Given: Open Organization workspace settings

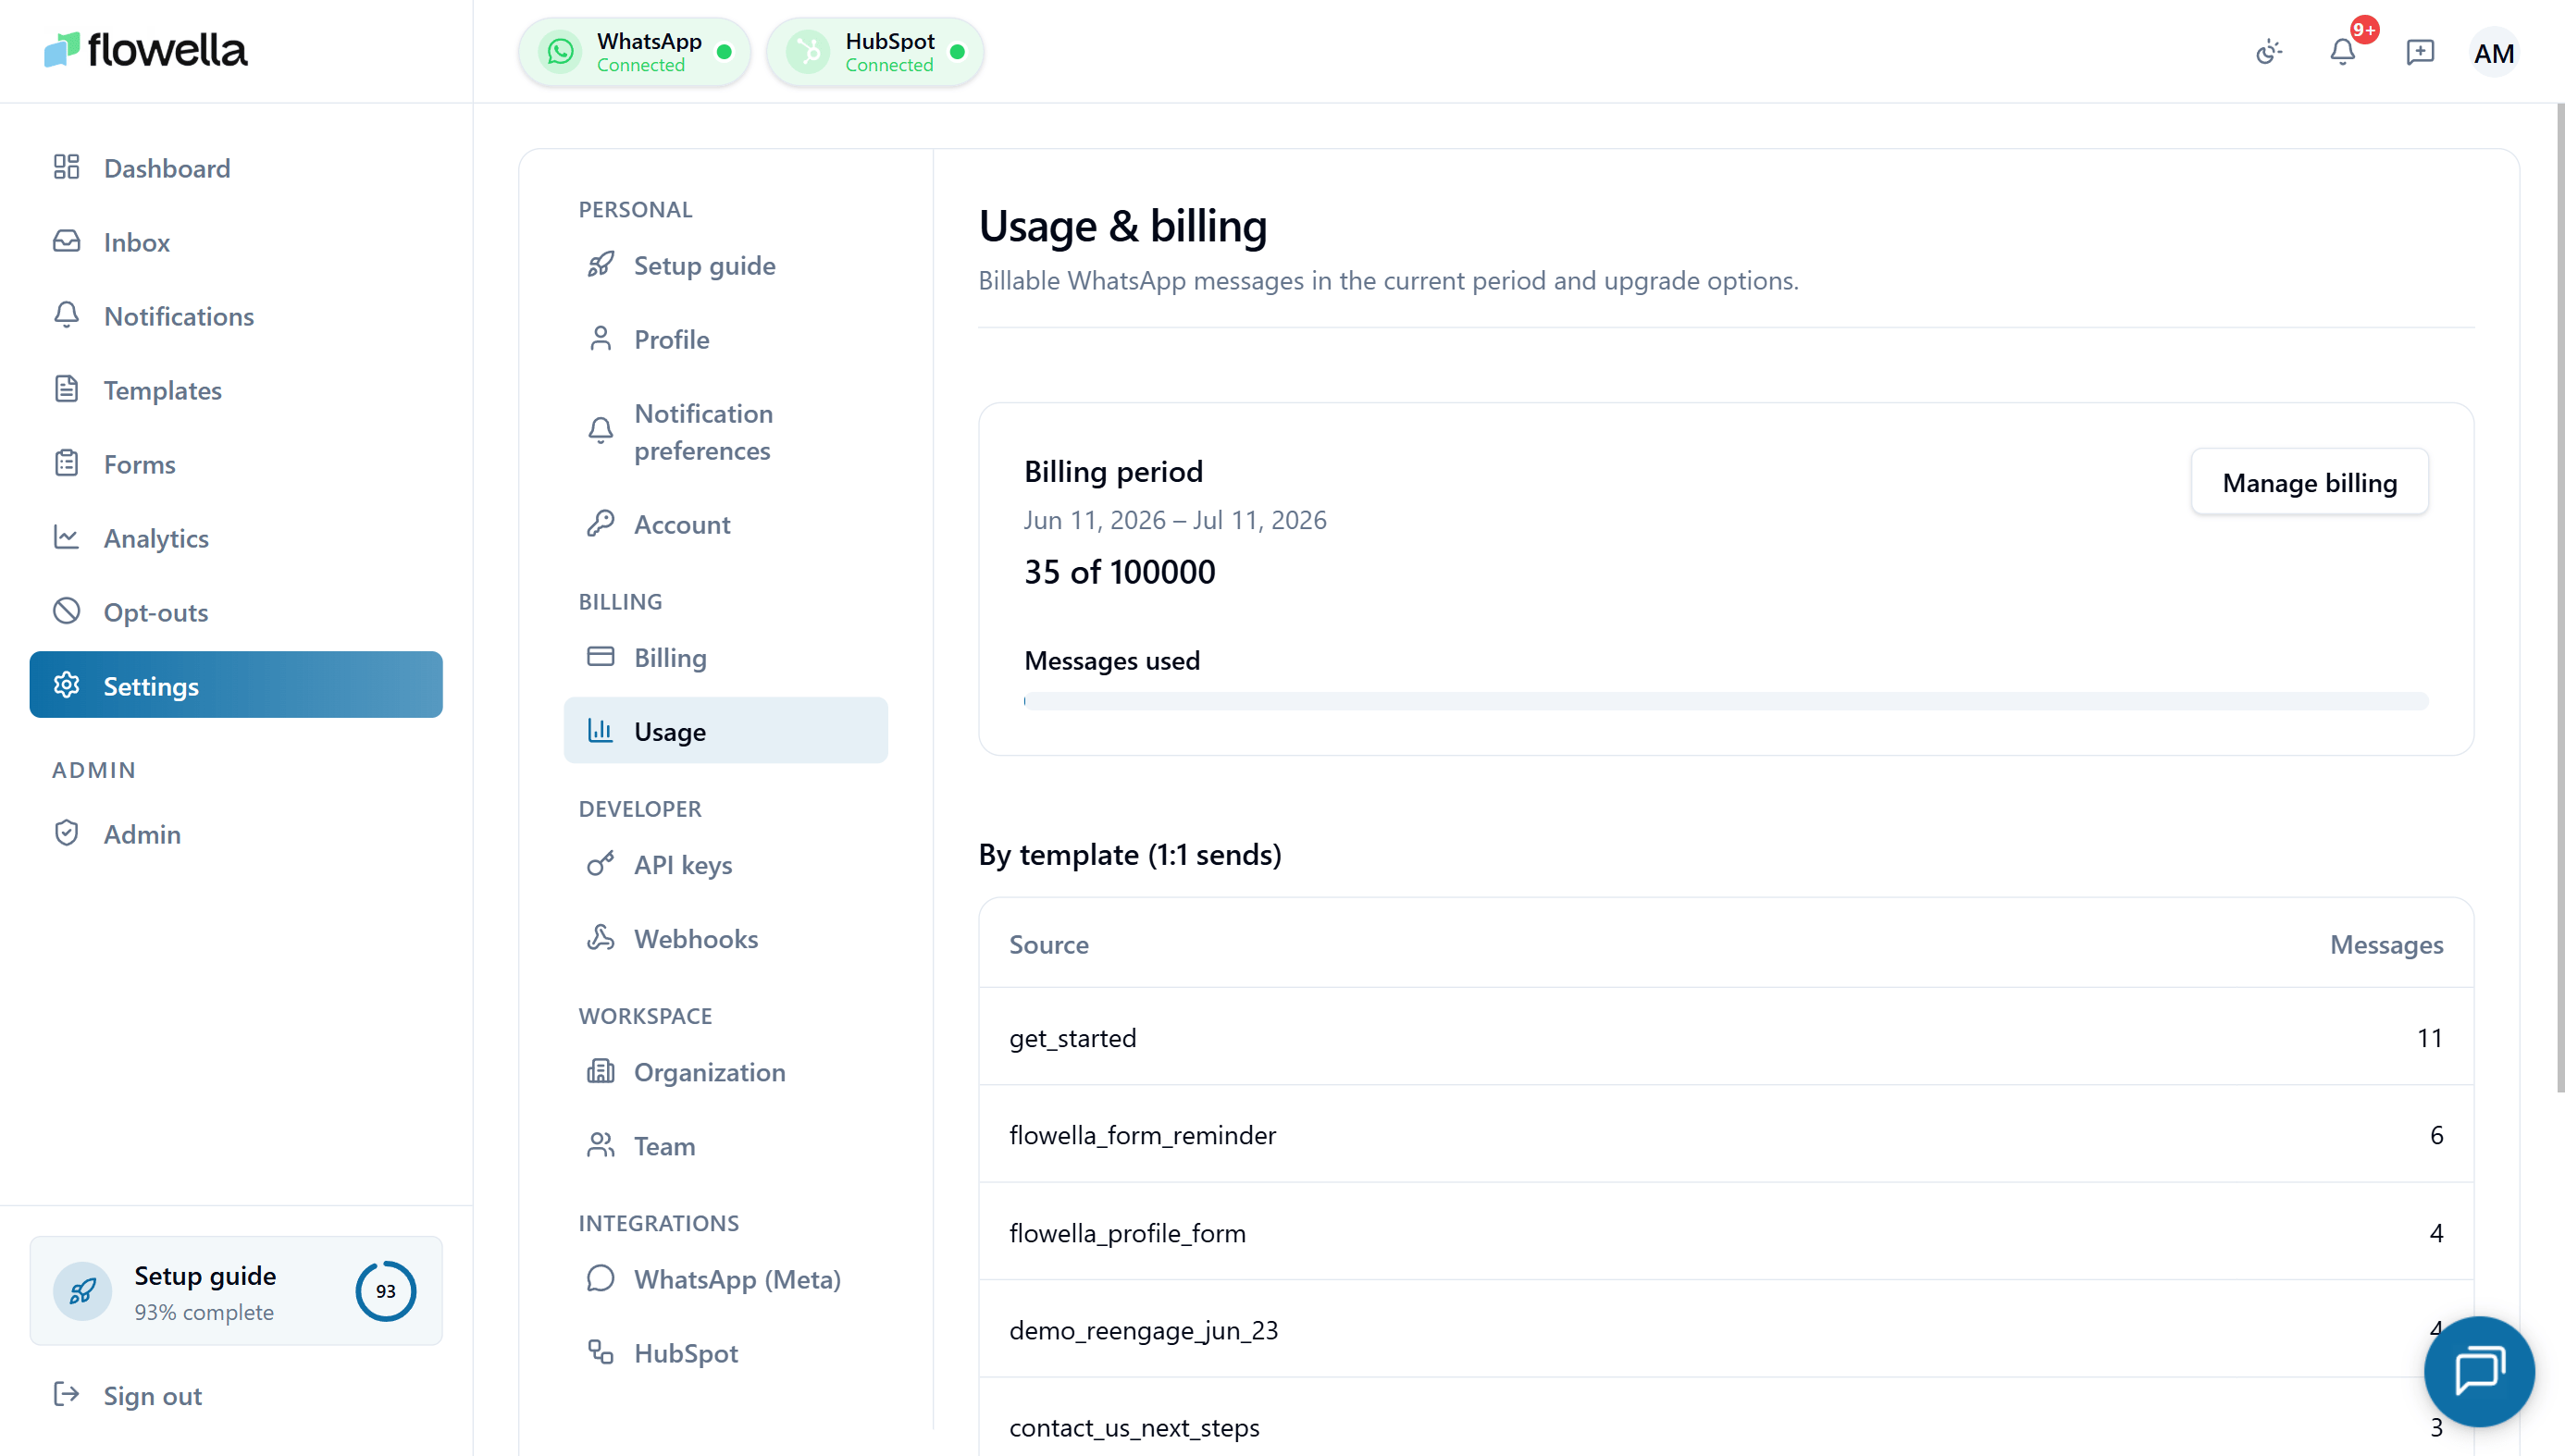Looking at the screenshot, I should tap(726, 1071).
